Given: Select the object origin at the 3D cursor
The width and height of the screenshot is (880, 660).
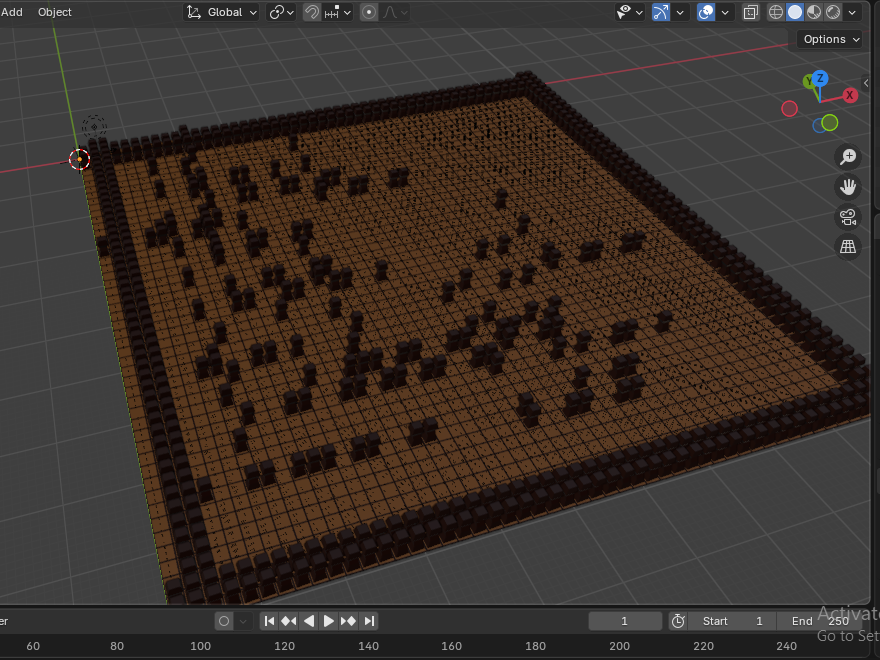Looking at the screenshot, I should point(80,159).
